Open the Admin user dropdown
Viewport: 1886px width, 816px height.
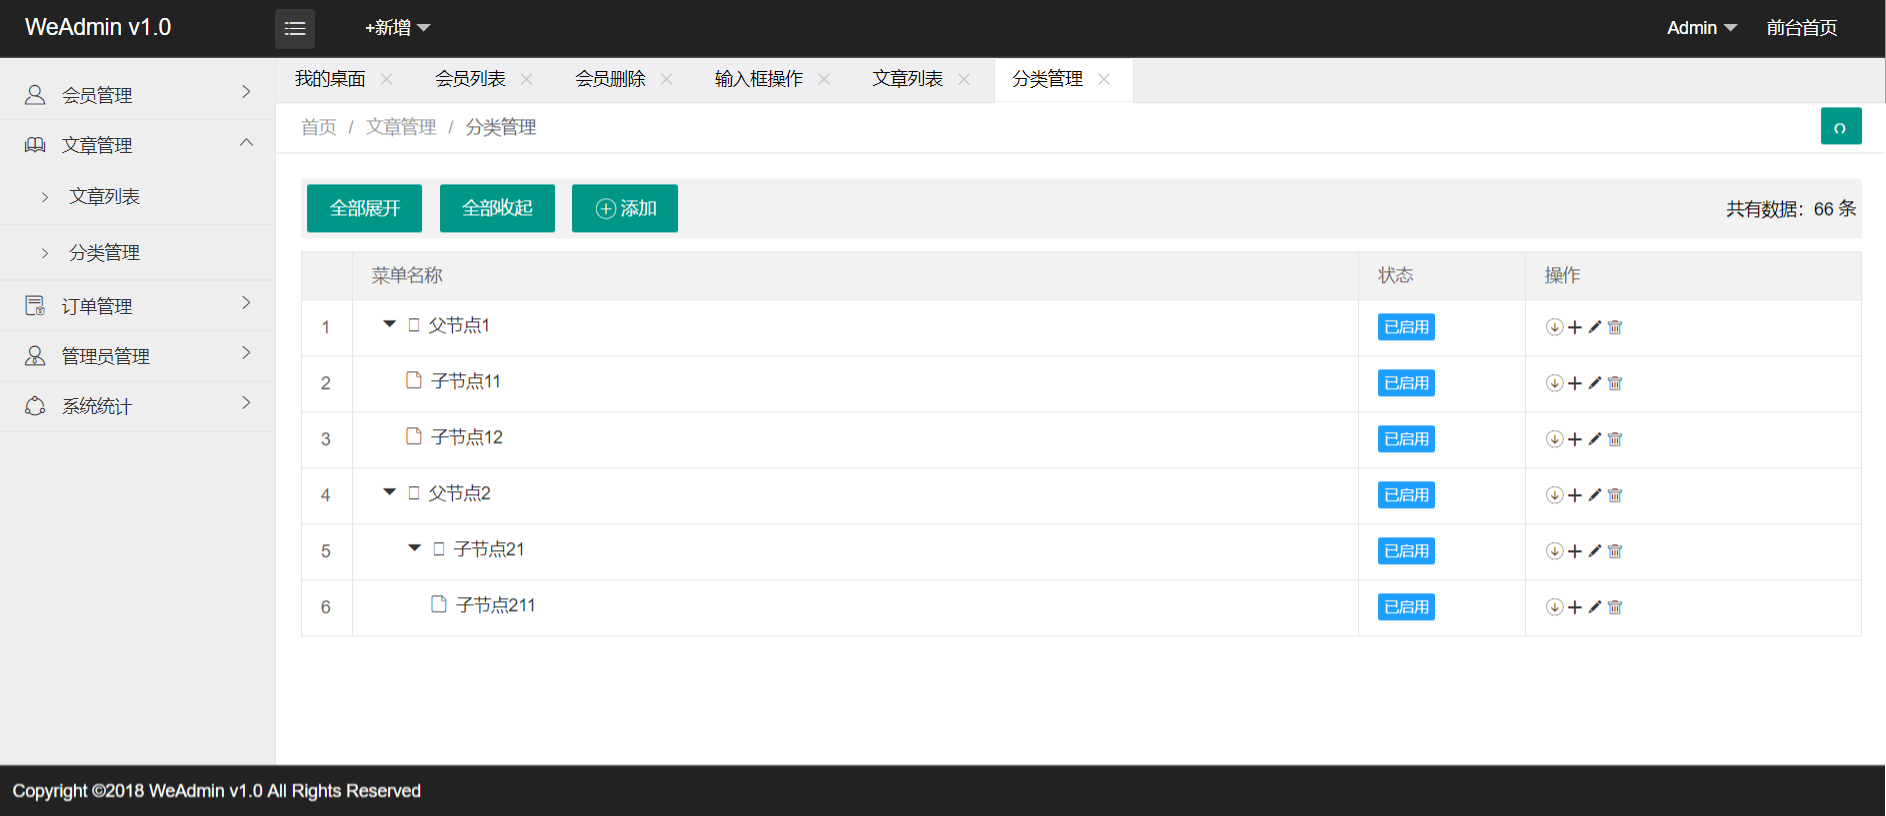(x=1701, y=28)
